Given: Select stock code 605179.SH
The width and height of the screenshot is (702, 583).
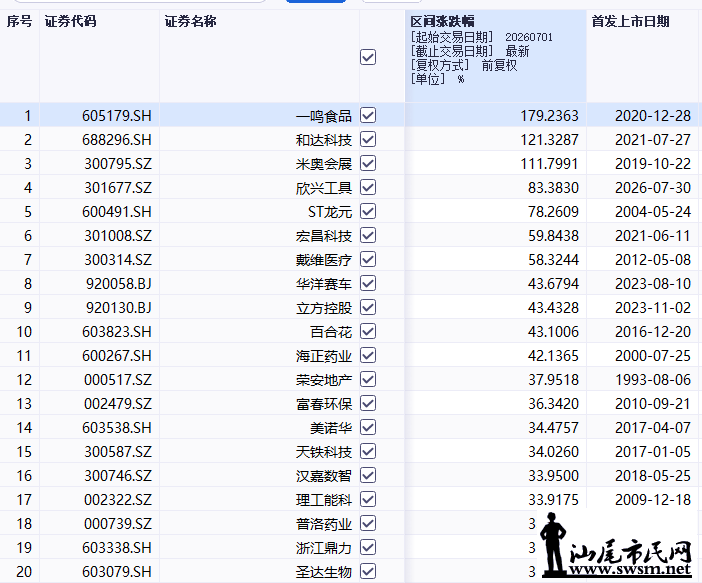Looking at the screenshot, I should pyautogui.click(x=117, y=116).
